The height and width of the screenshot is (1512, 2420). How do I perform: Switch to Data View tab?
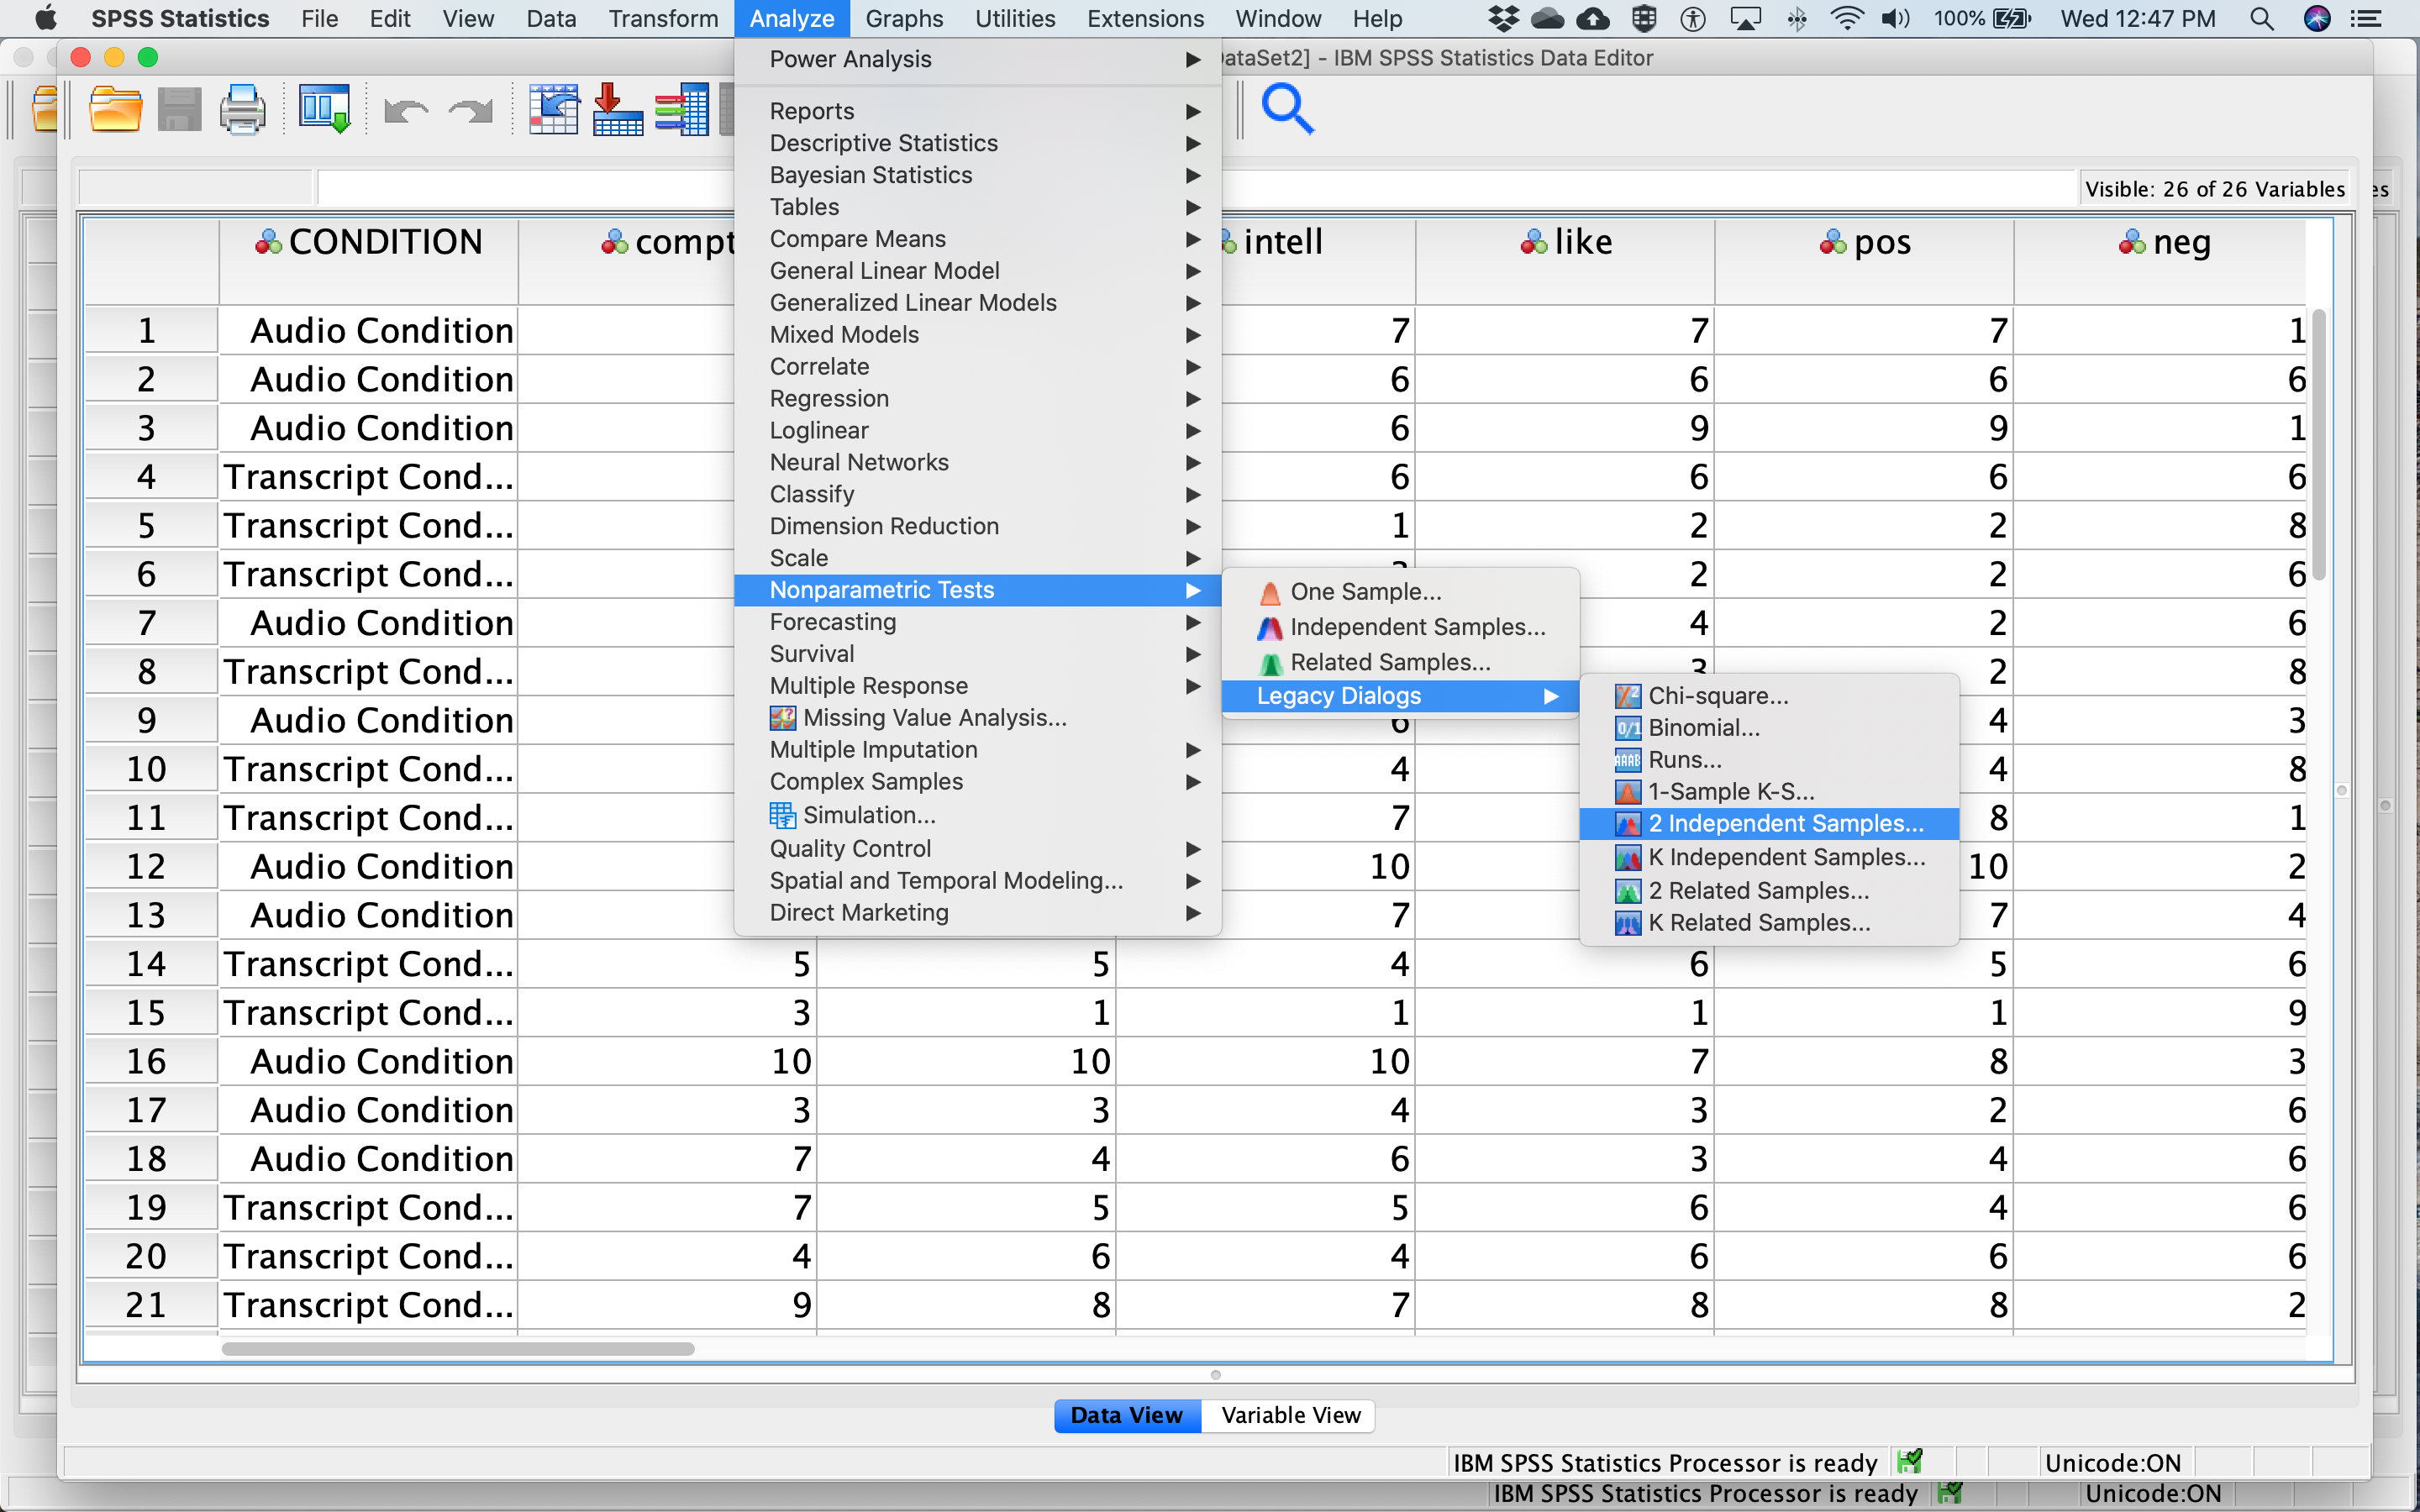pyautogui.click(x=1127, y=1415)
